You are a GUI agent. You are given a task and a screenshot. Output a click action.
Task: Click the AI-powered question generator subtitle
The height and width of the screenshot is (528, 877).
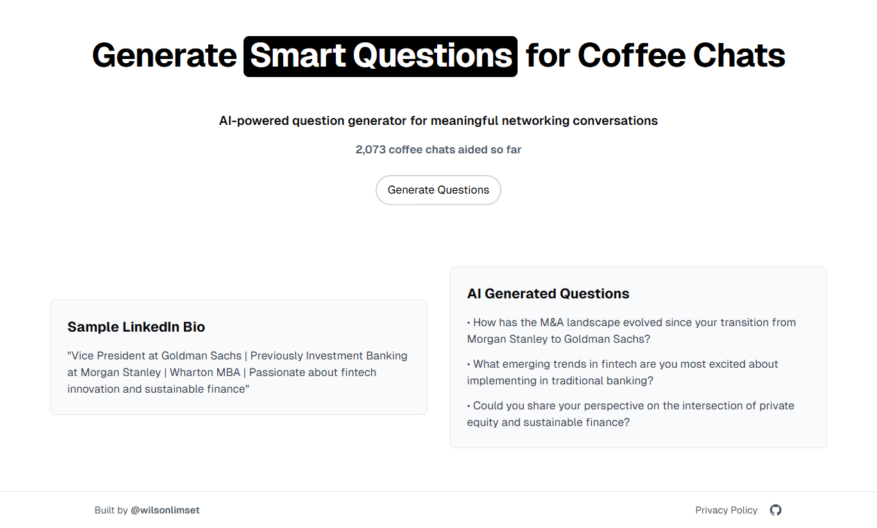(438, 121)
